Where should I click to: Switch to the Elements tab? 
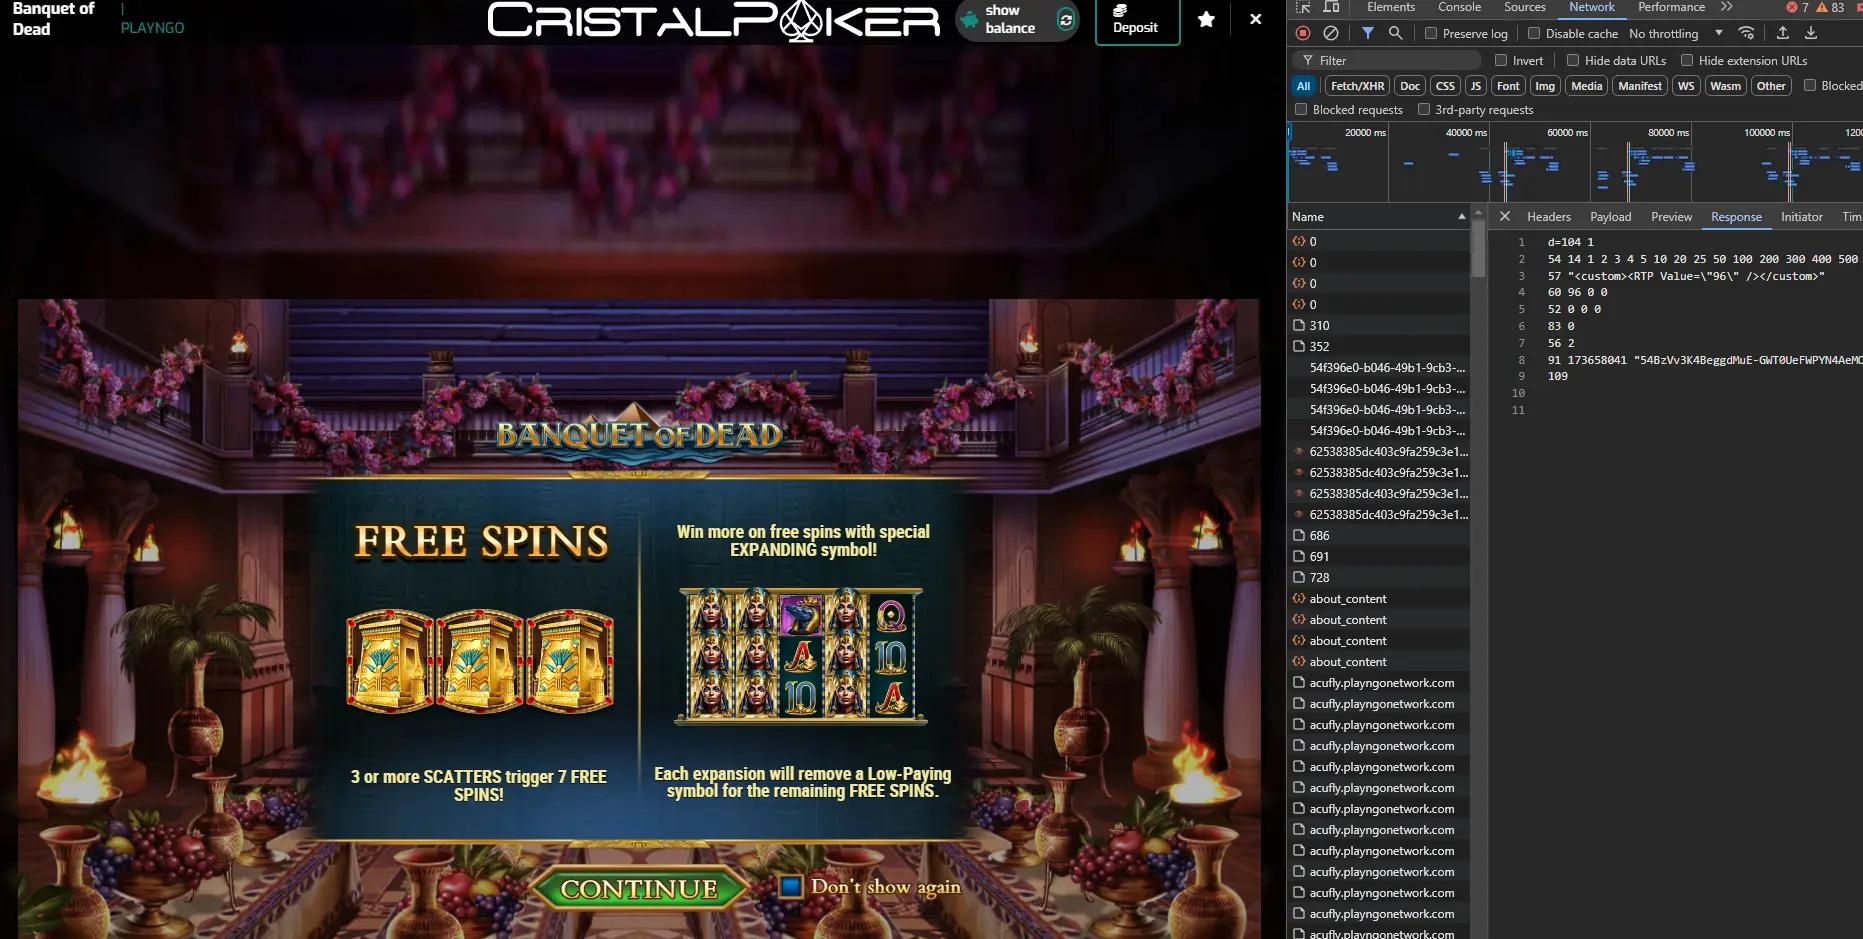(1391, 7)
